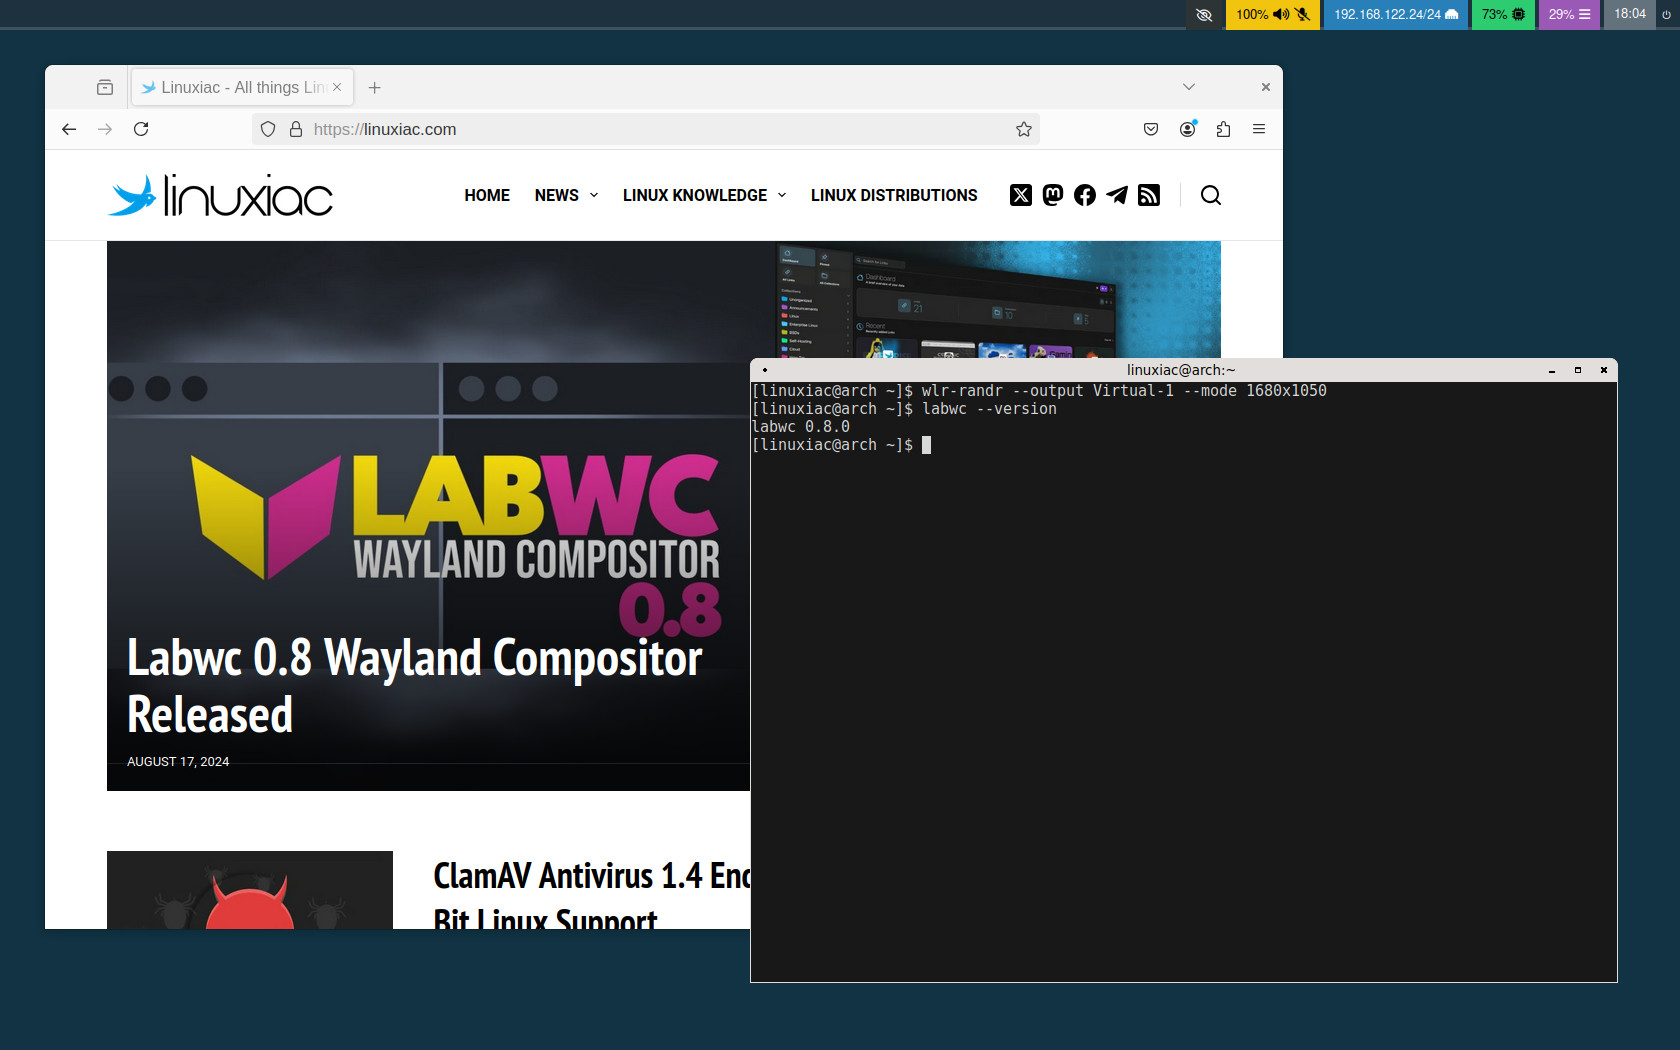This screenshot has height=1050, width=1680.
Task: Open ClamAV Antivirus 1.4 article headline
Action: click(x=592, y=897)
